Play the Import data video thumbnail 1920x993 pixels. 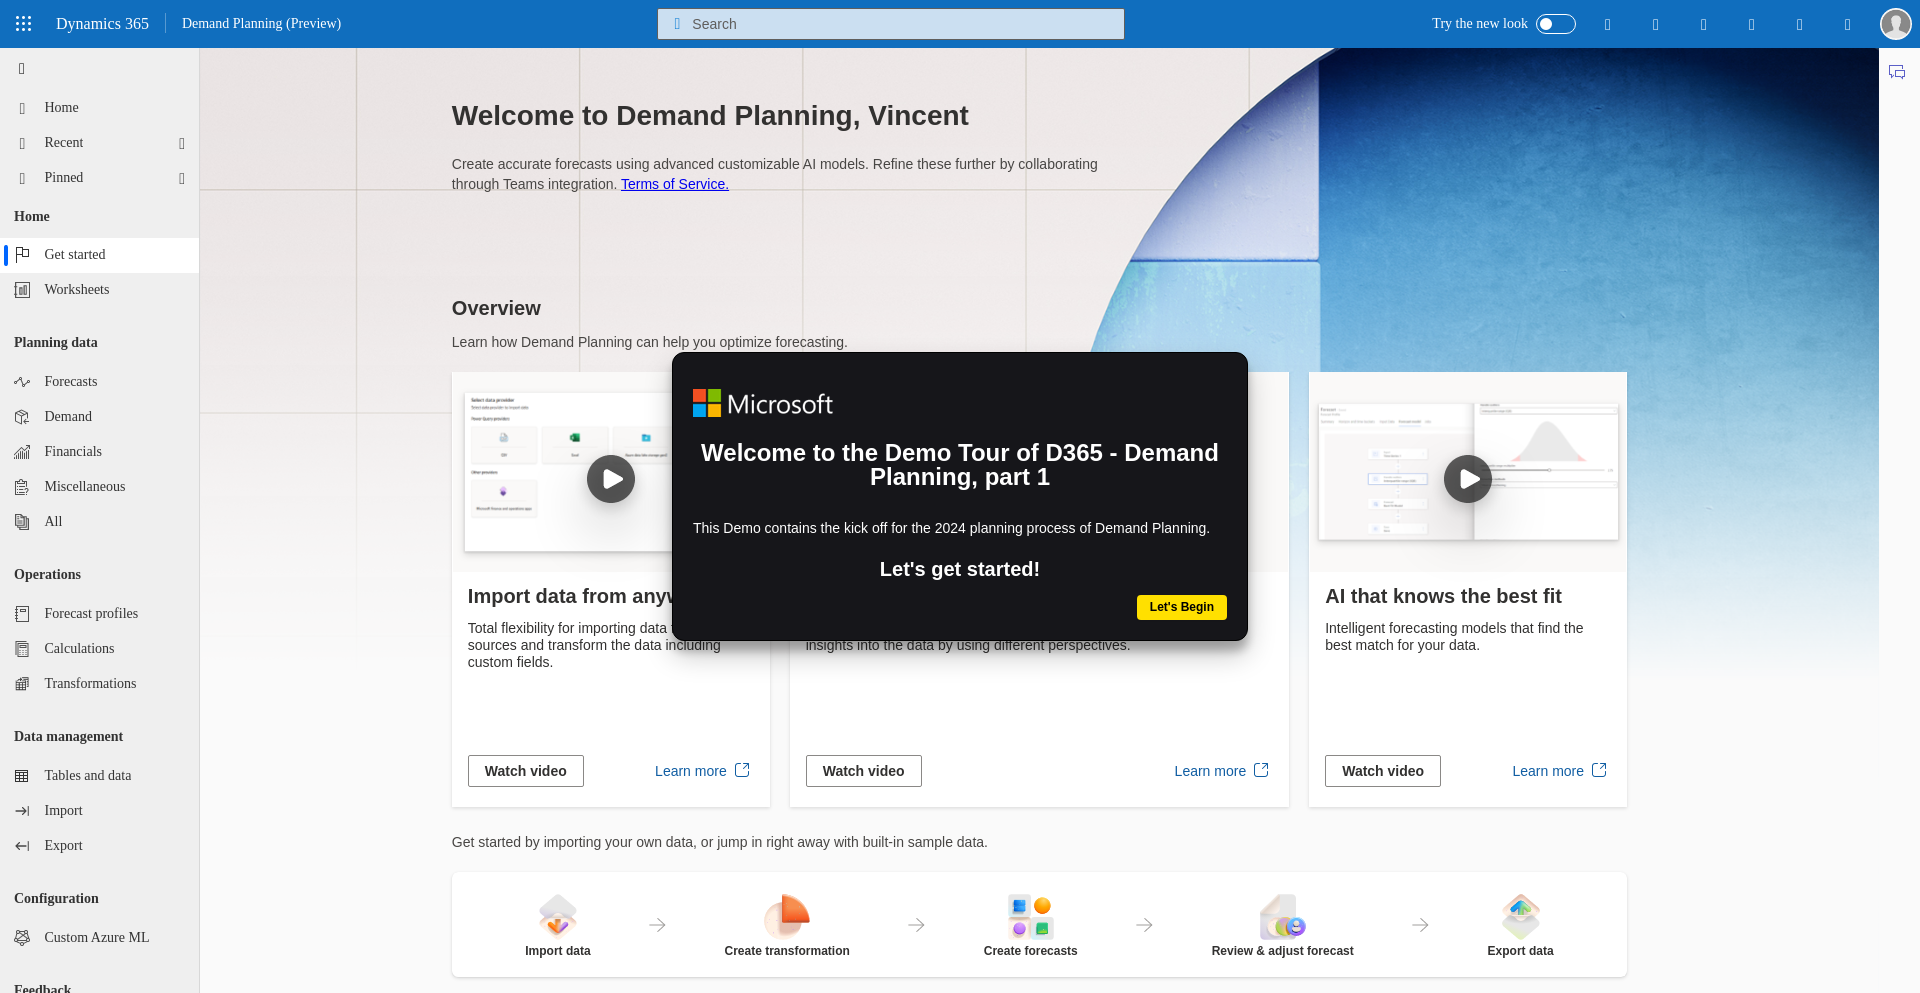(611, 479)
